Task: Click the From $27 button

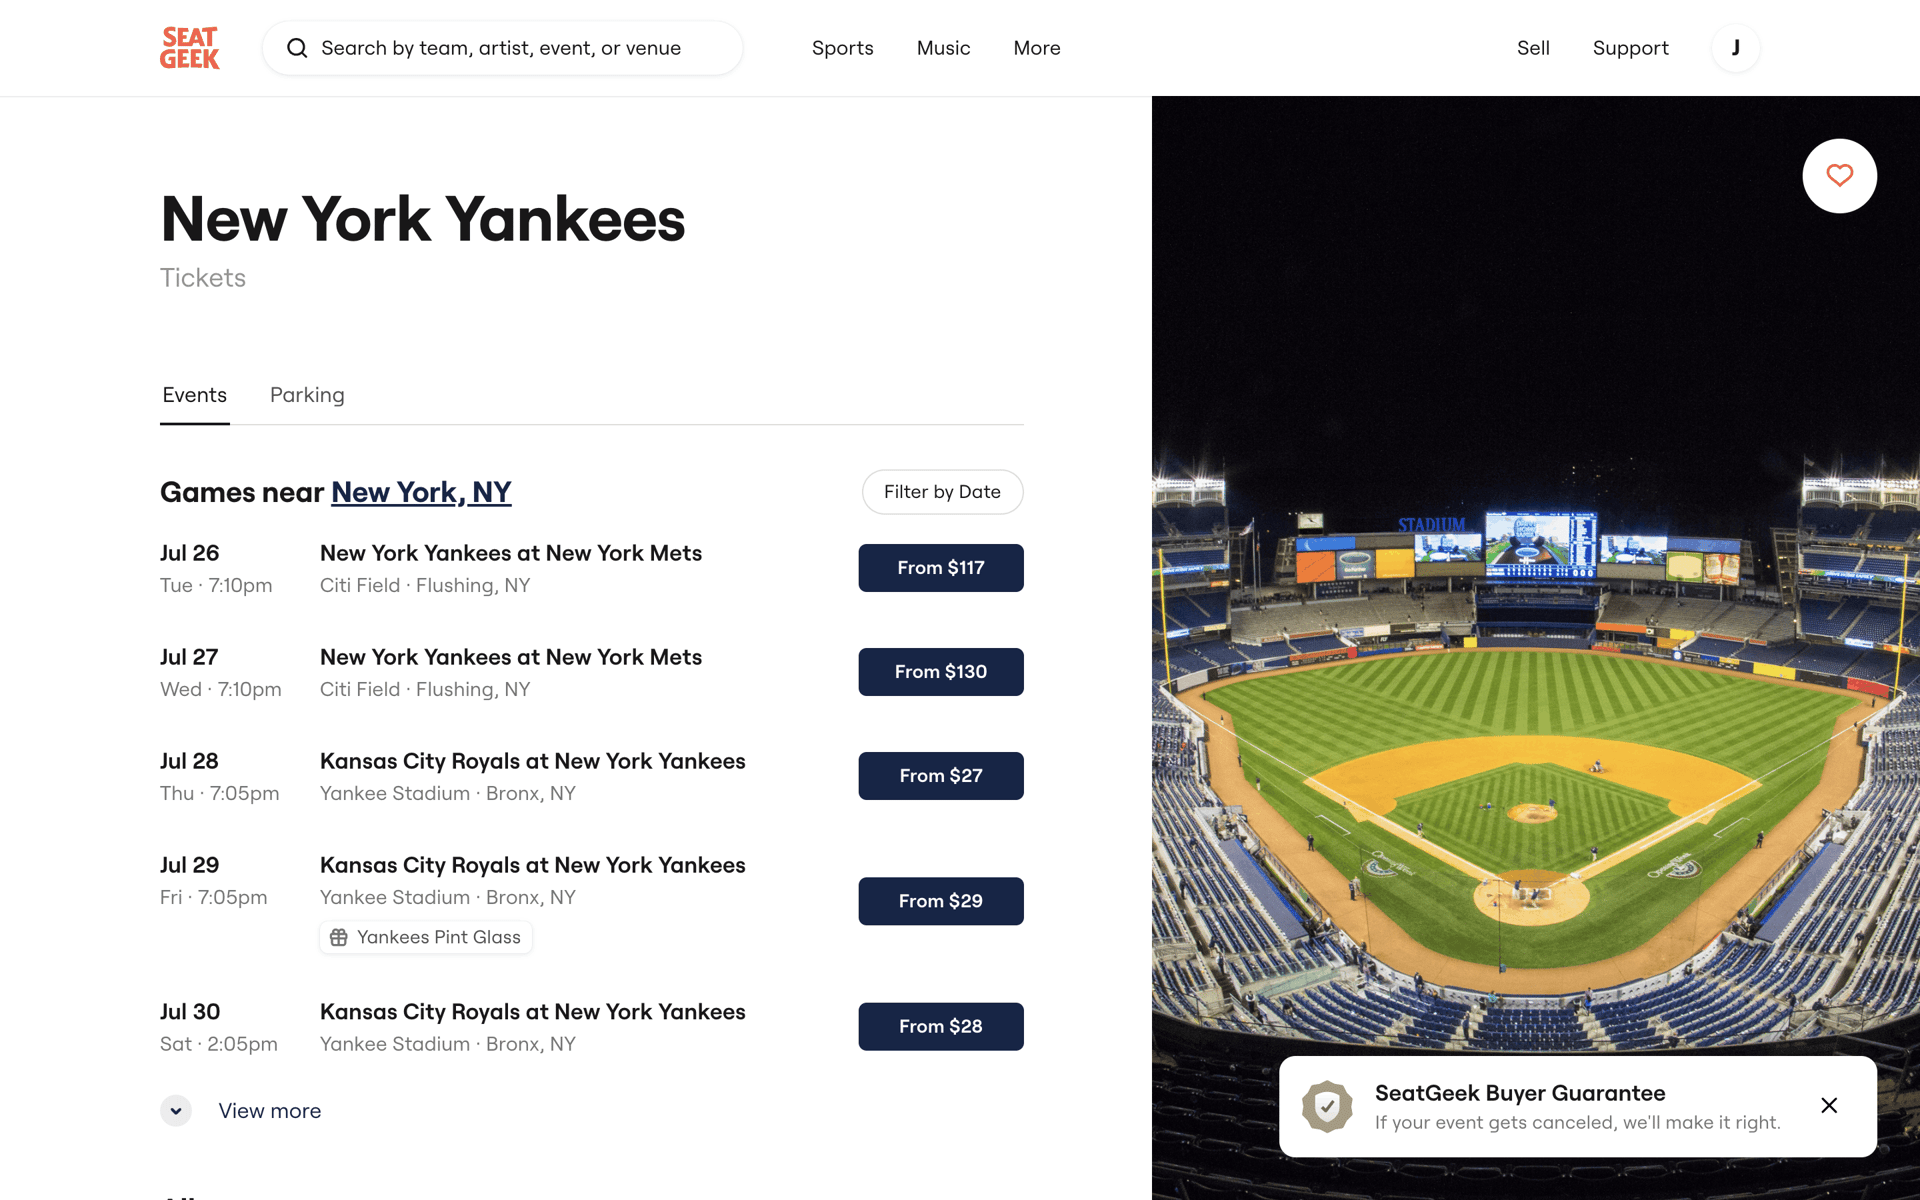Action: (941, 776)
